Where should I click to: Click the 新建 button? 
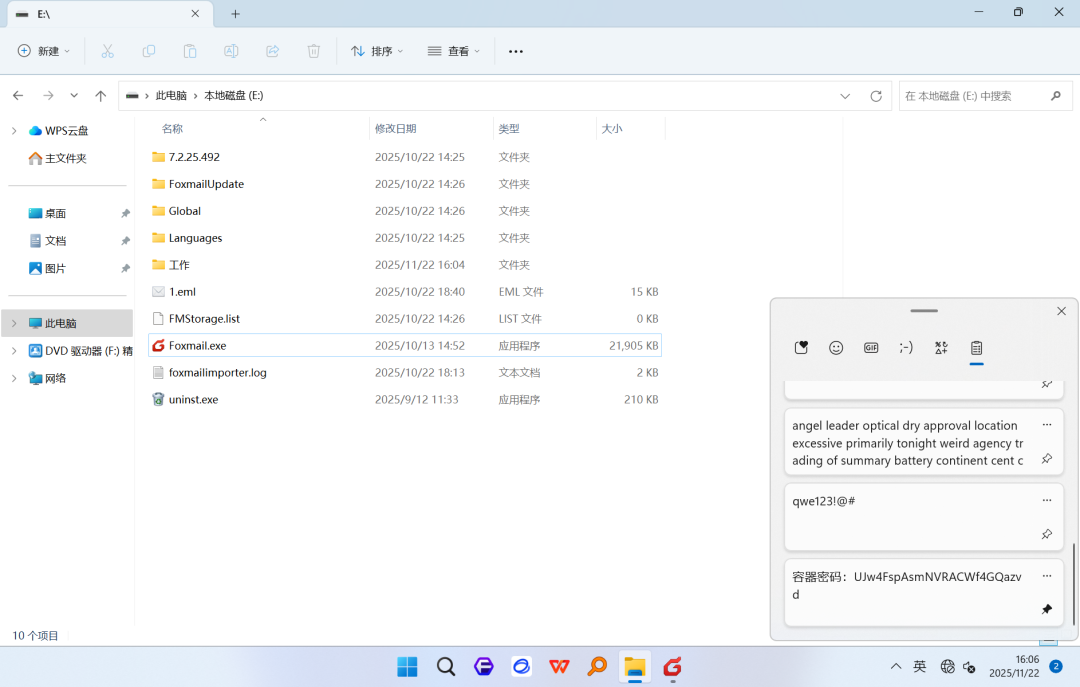tap(43, 51)
